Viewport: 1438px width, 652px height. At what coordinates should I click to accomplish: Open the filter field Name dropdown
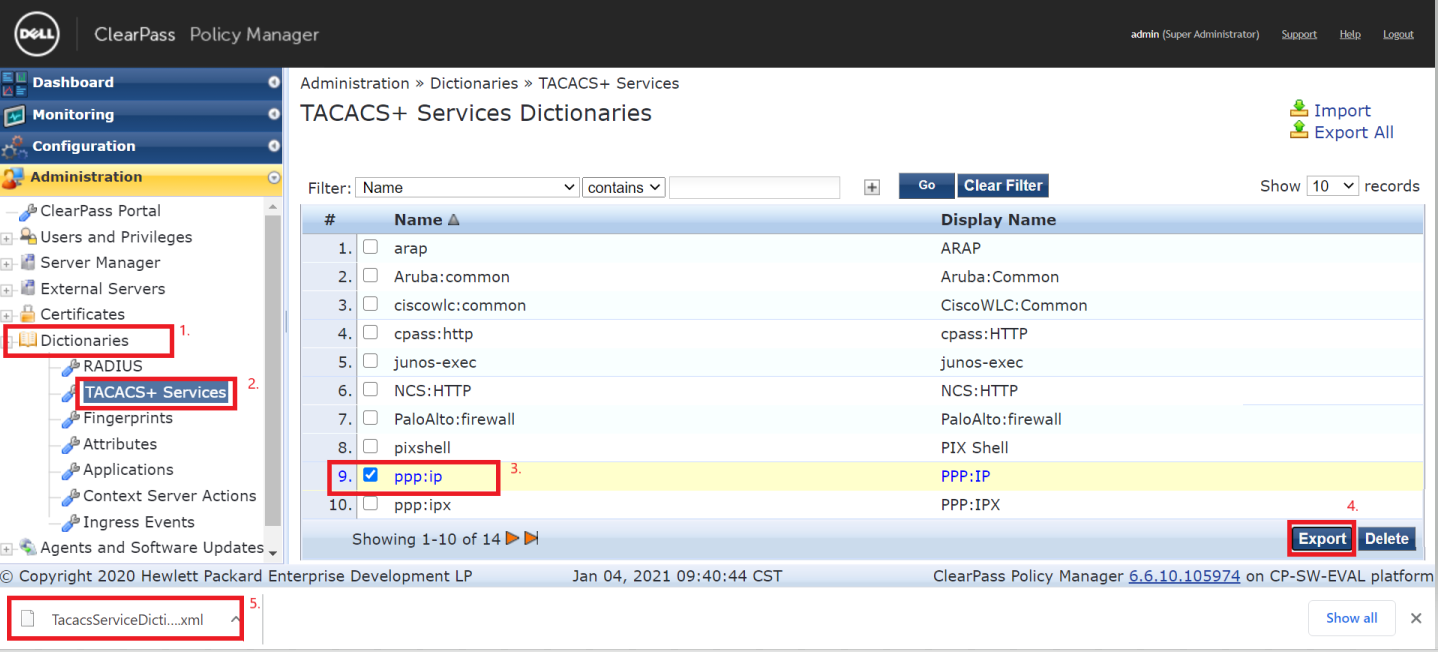pos(467,187)
